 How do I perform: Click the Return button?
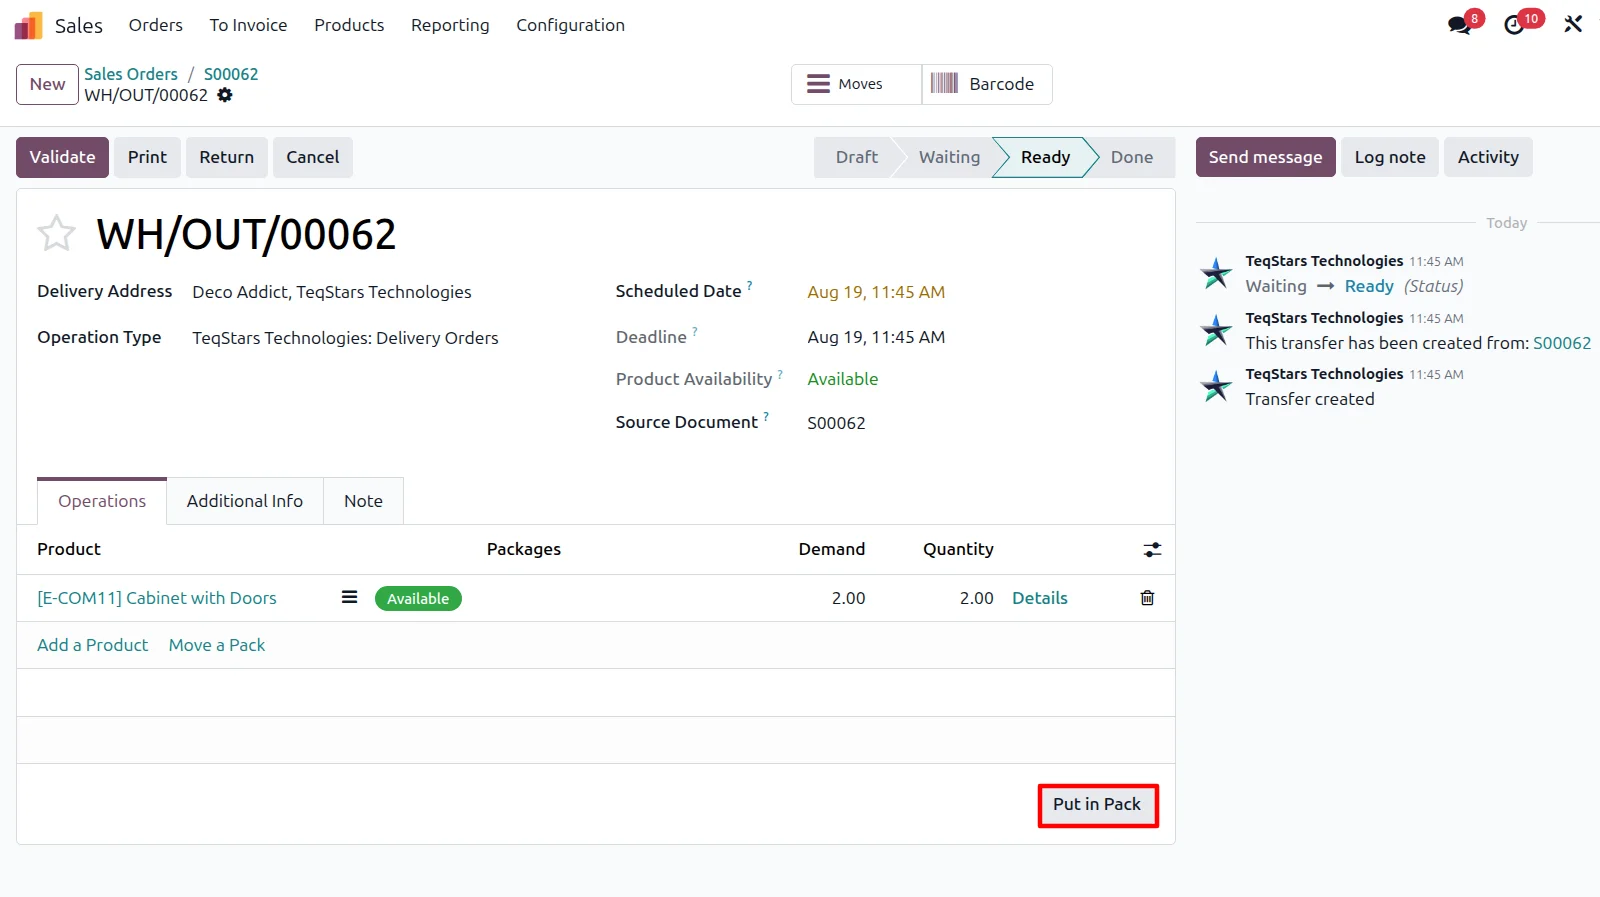pyautogui.click(x=227, y=157)
